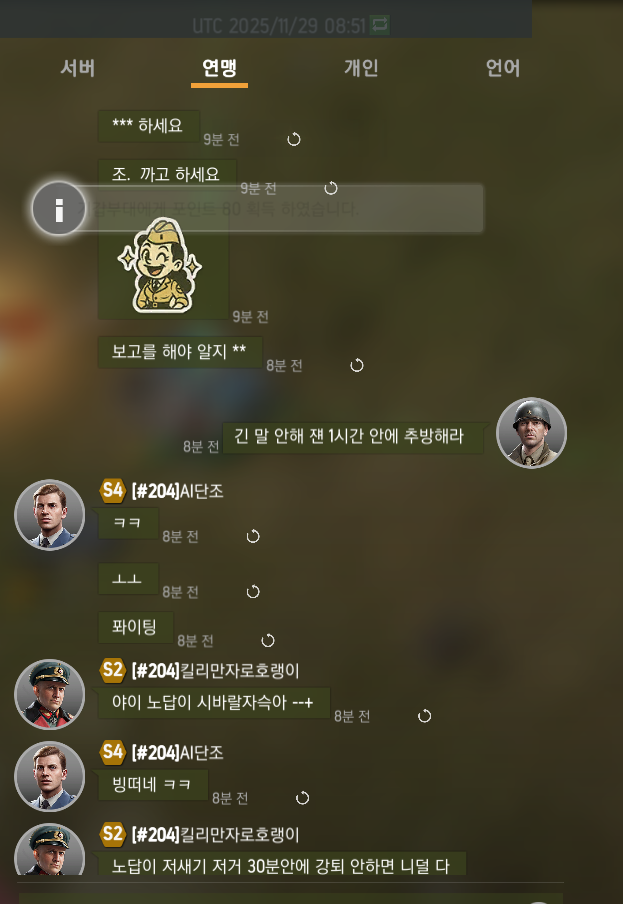Click the first [#204]킬리만자로호랭이 player name

tap(215, 671)
